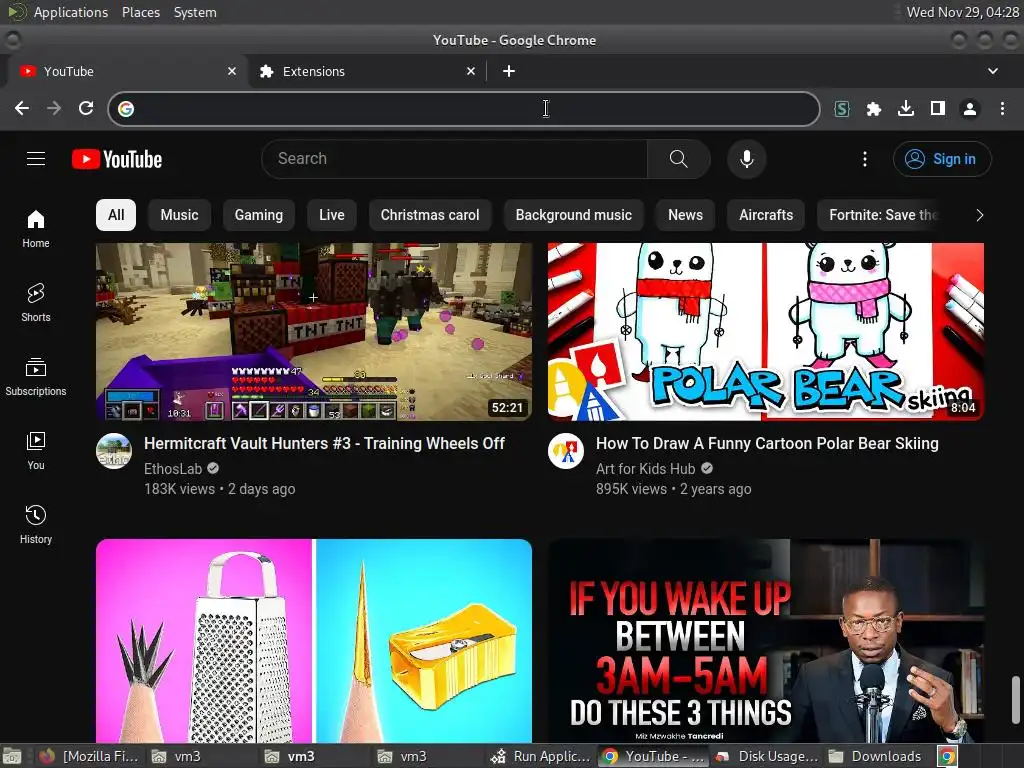This screenshot has height=768, width=1024.
Task: Click the date and time clock
Action: pyautogui.click(x=963, y=12)
